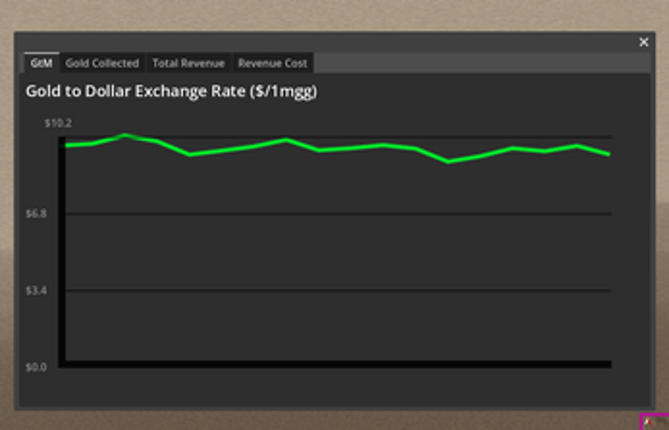Click the $6.8 axis label
The width and height of the screenshot is (669, 430).
[x=36, y=214]
